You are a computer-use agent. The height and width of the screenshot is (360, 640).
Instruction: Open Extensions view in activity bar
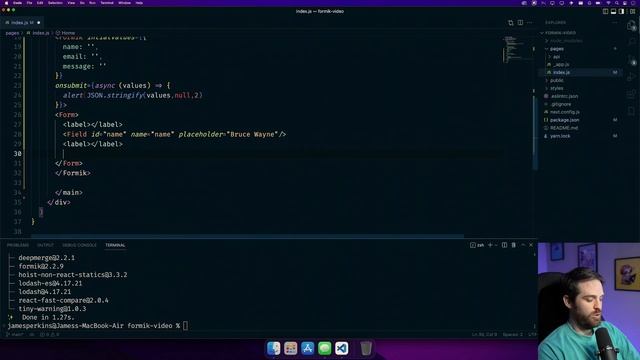tap(631, 94)
